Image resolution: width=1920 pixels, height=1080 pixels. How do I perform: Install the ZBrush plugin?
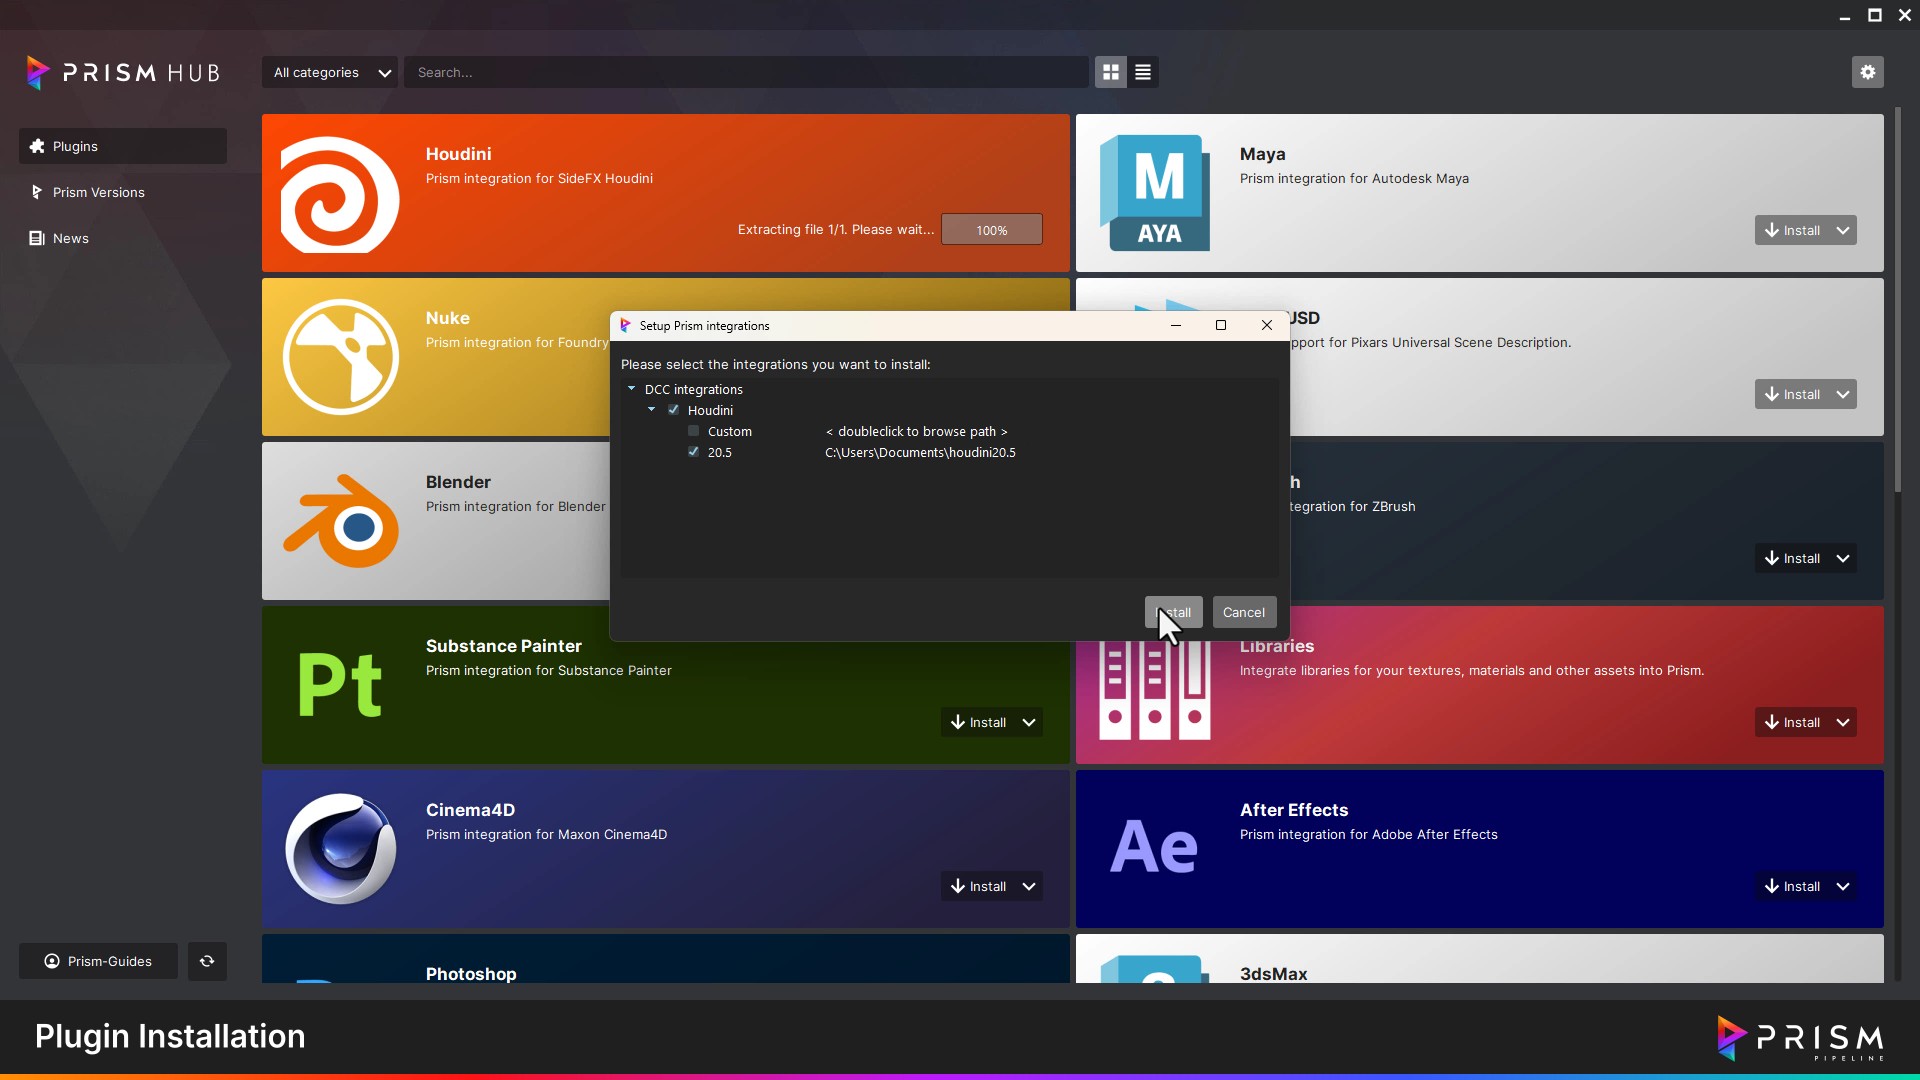pos(1792,558)
